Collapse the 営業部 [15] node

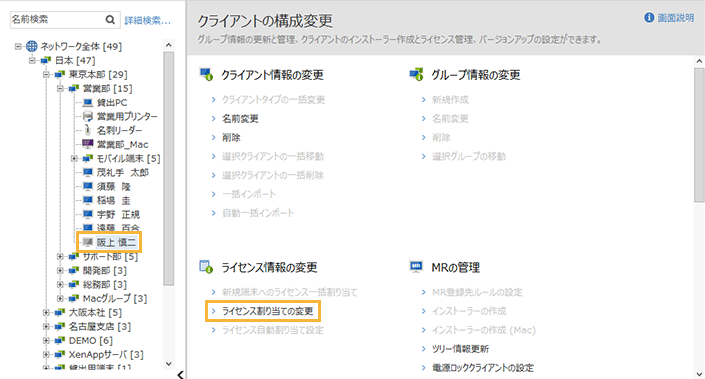60,88
